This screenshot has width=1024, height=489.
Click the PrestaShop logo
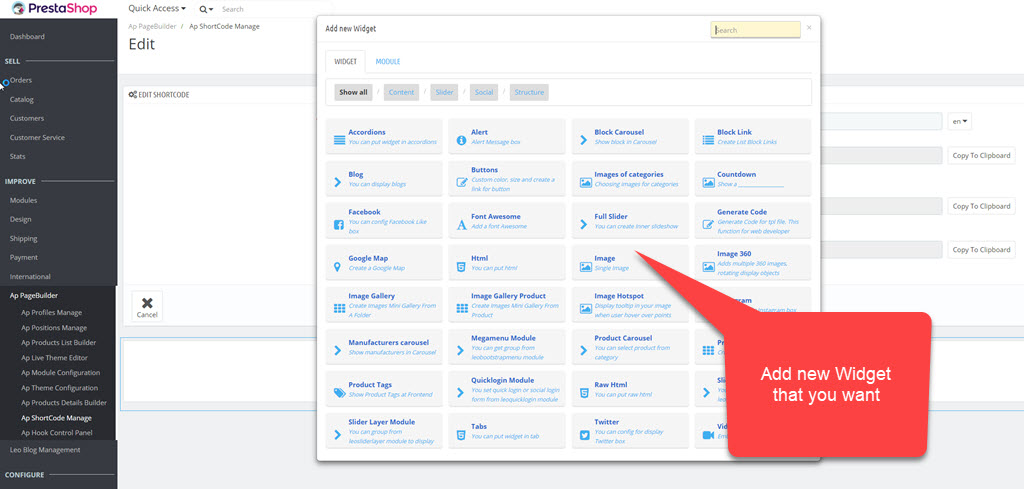[x=54, y=8]
